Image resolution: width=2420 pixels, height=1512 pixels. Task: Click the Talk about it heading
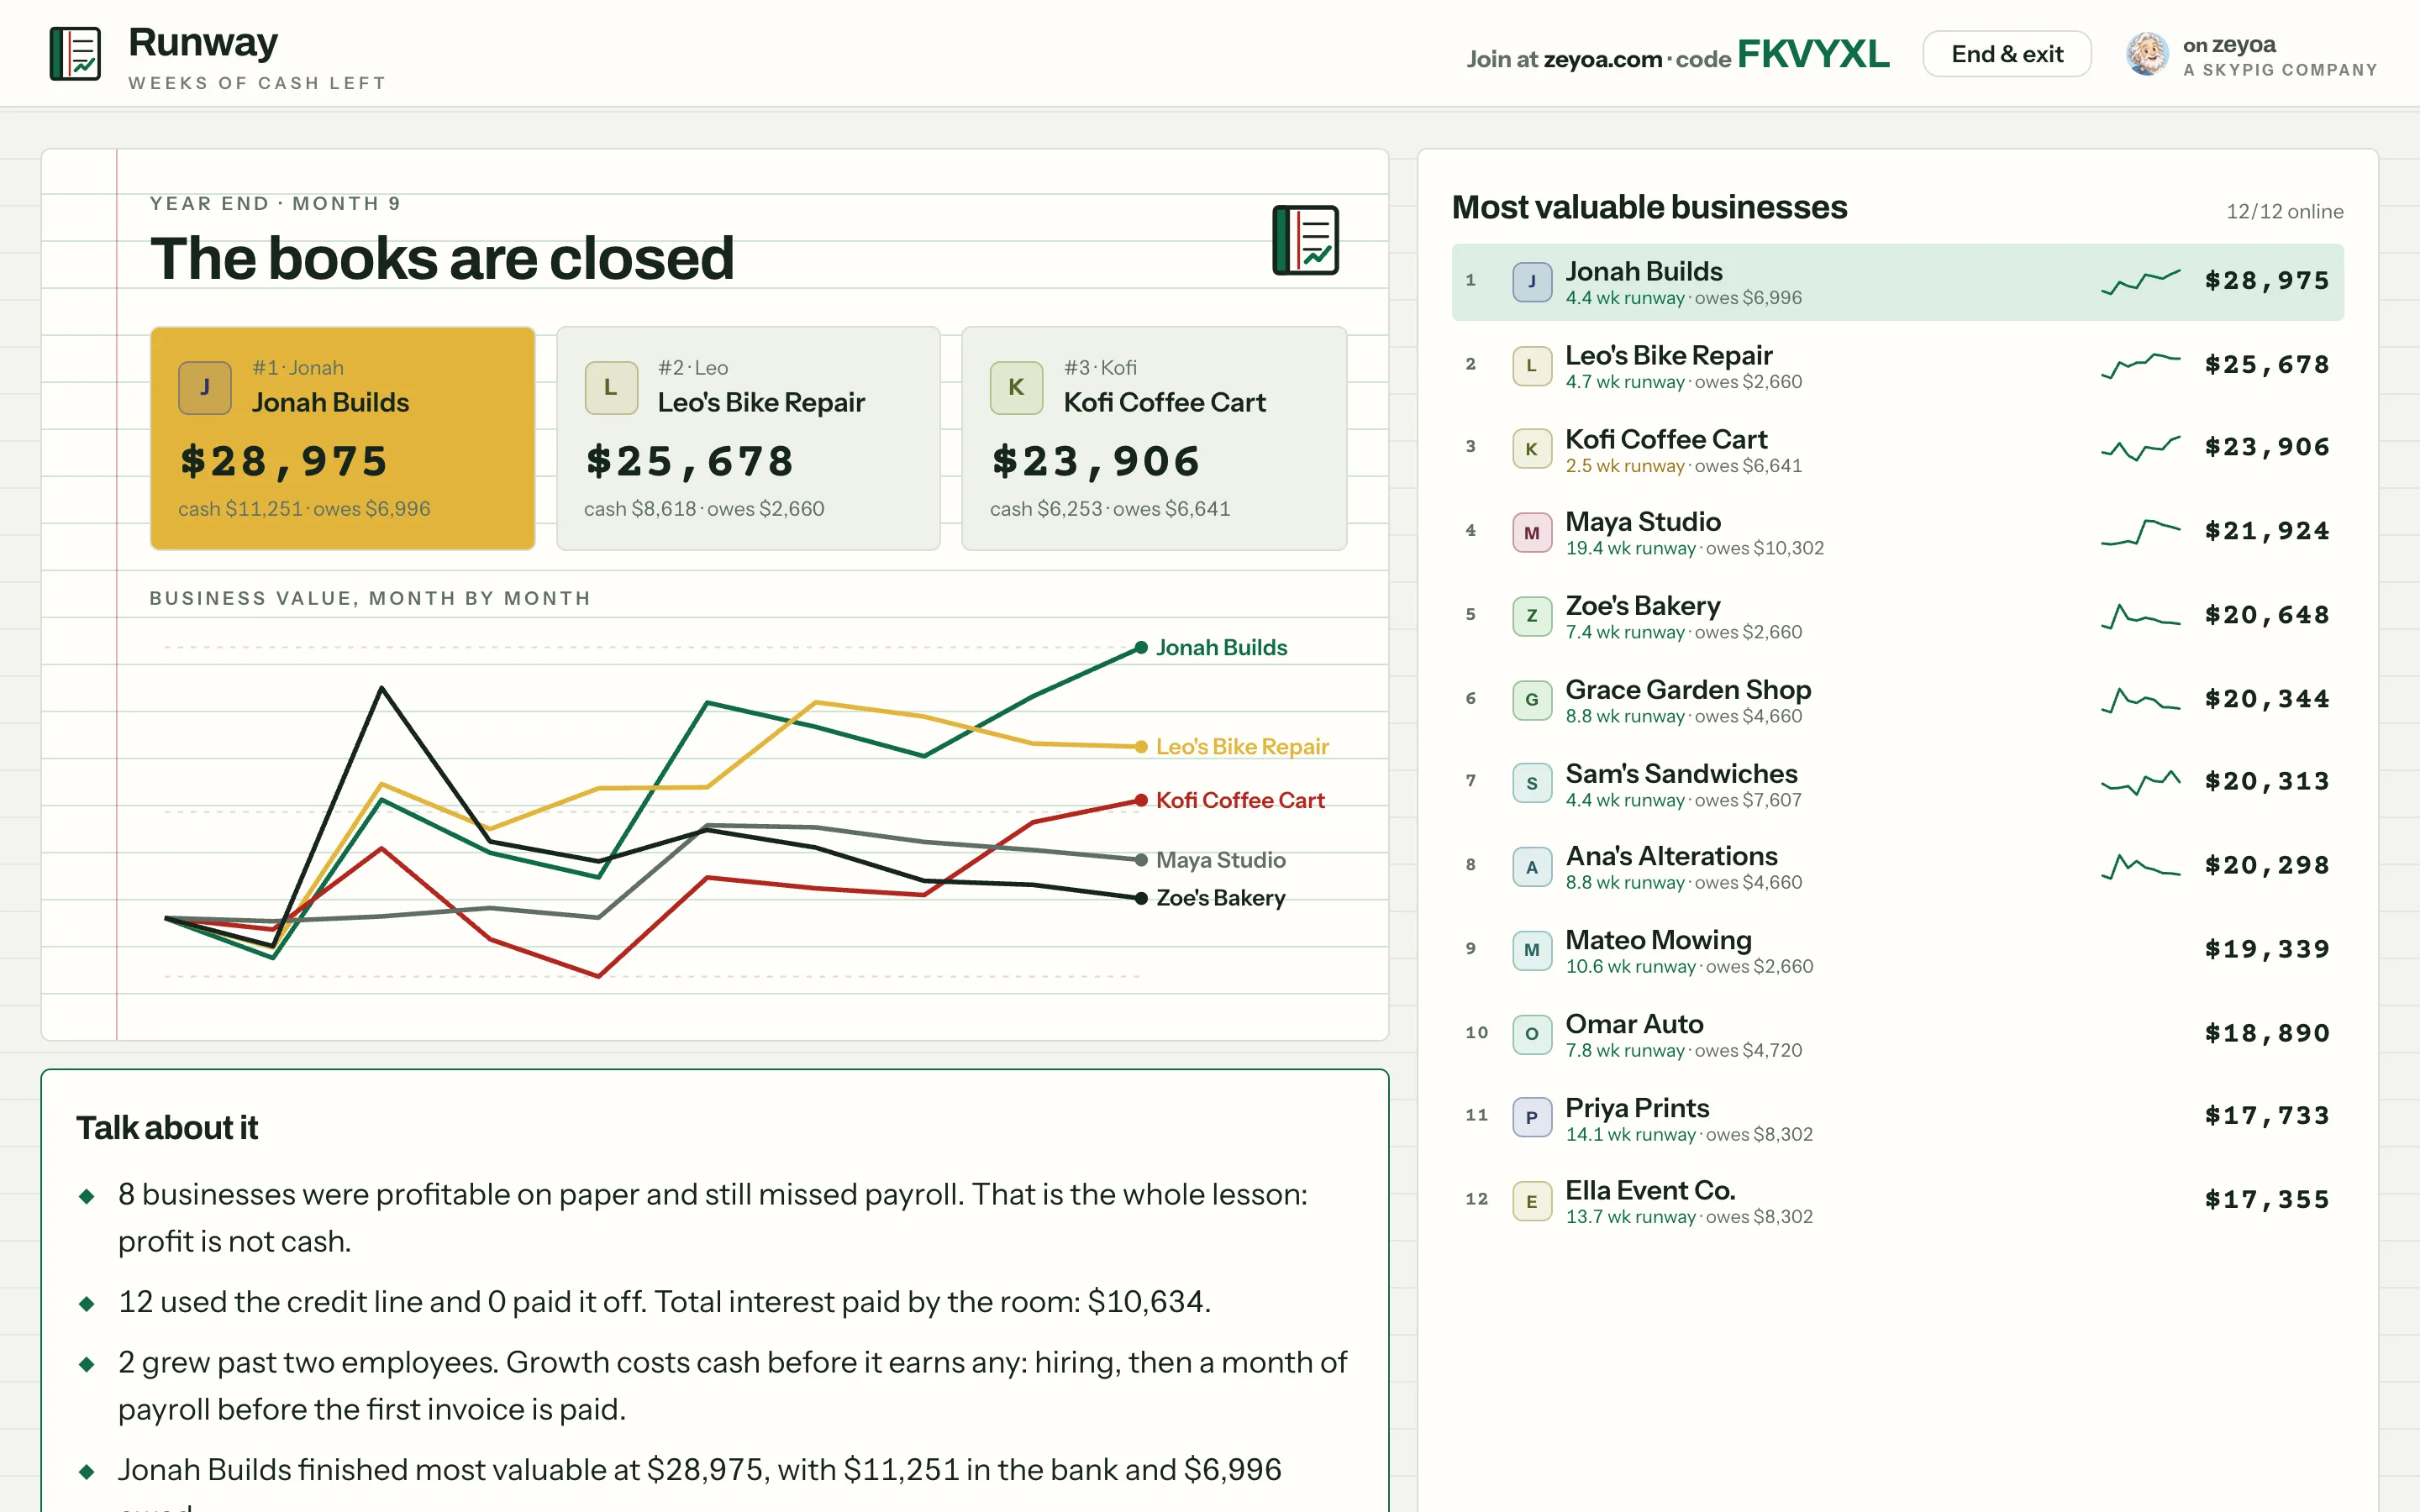click(x=167, y=1128)
